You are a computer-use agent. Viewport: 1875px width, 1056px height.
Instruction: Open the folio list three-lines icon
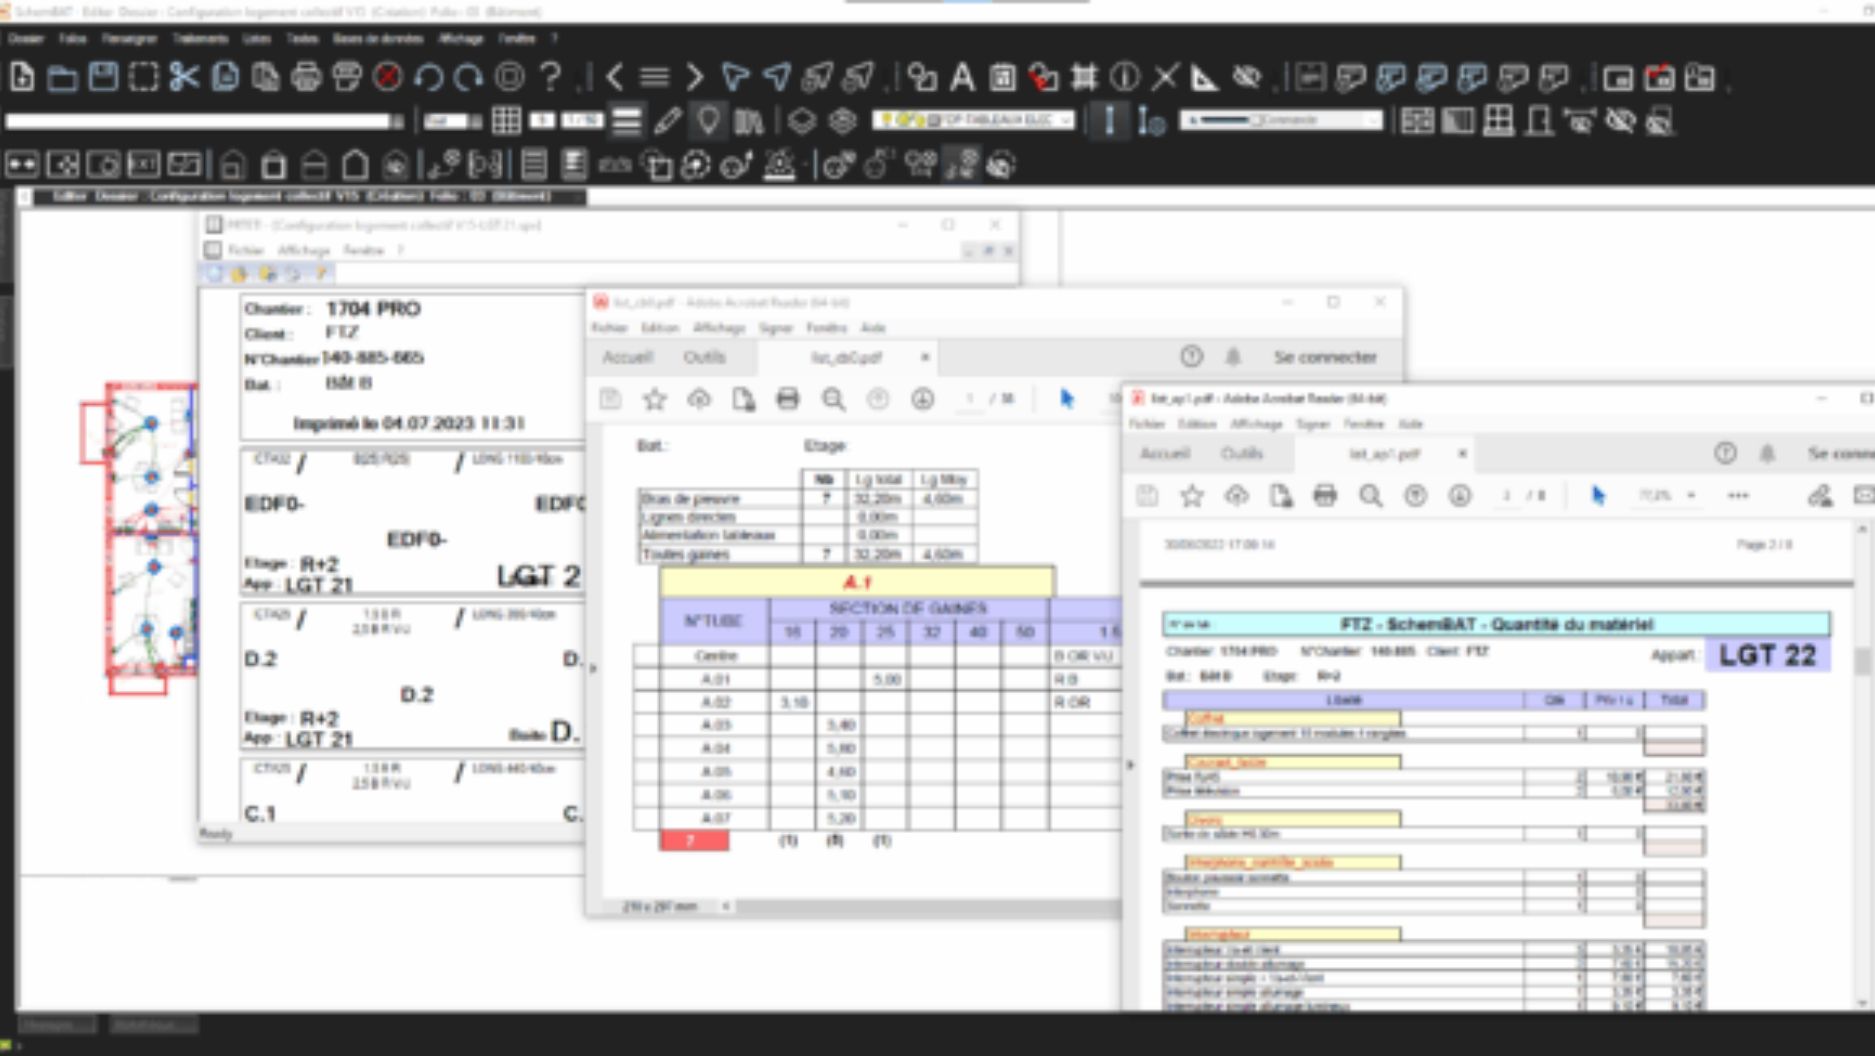[654, 77]
